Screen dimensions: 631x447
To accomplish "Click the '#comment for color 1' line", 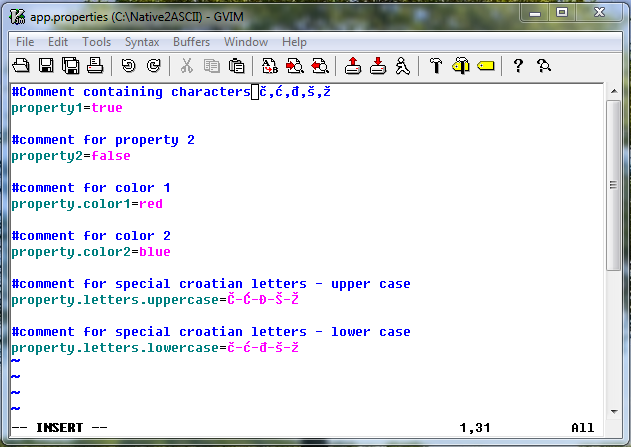I will [x=91, y=188].
